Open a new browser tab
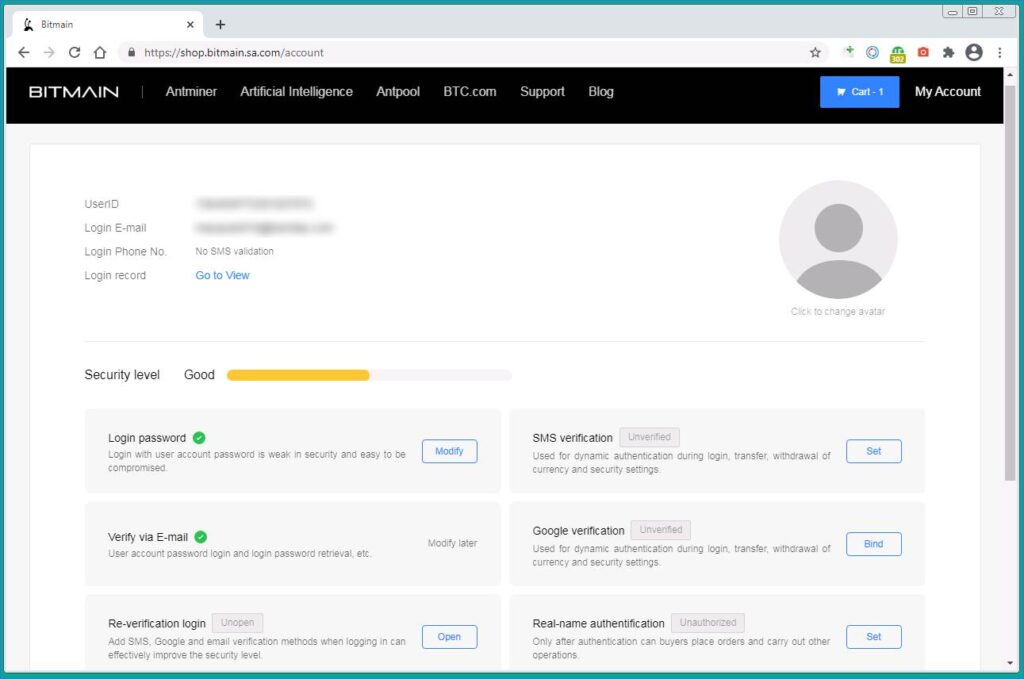 click(220, 25)
